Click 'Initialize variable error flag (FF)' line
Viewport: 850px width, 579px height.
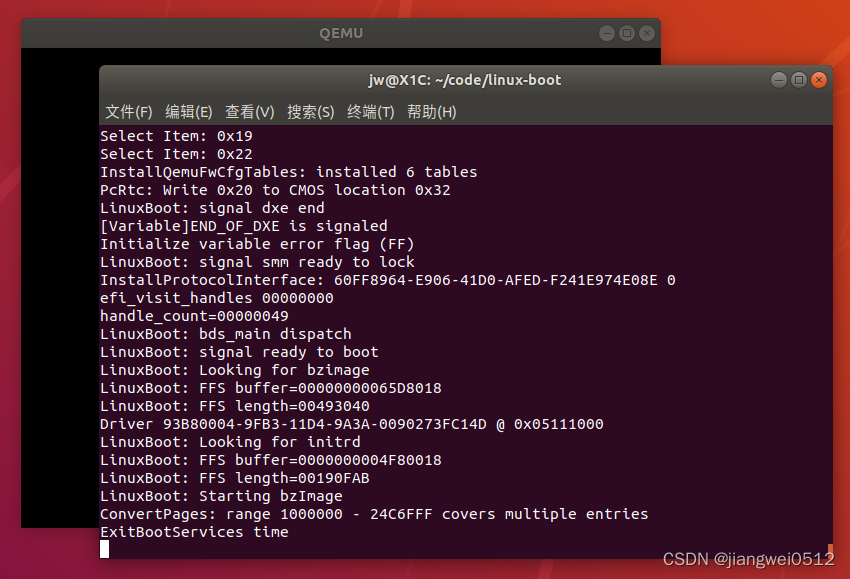point(257,244)
